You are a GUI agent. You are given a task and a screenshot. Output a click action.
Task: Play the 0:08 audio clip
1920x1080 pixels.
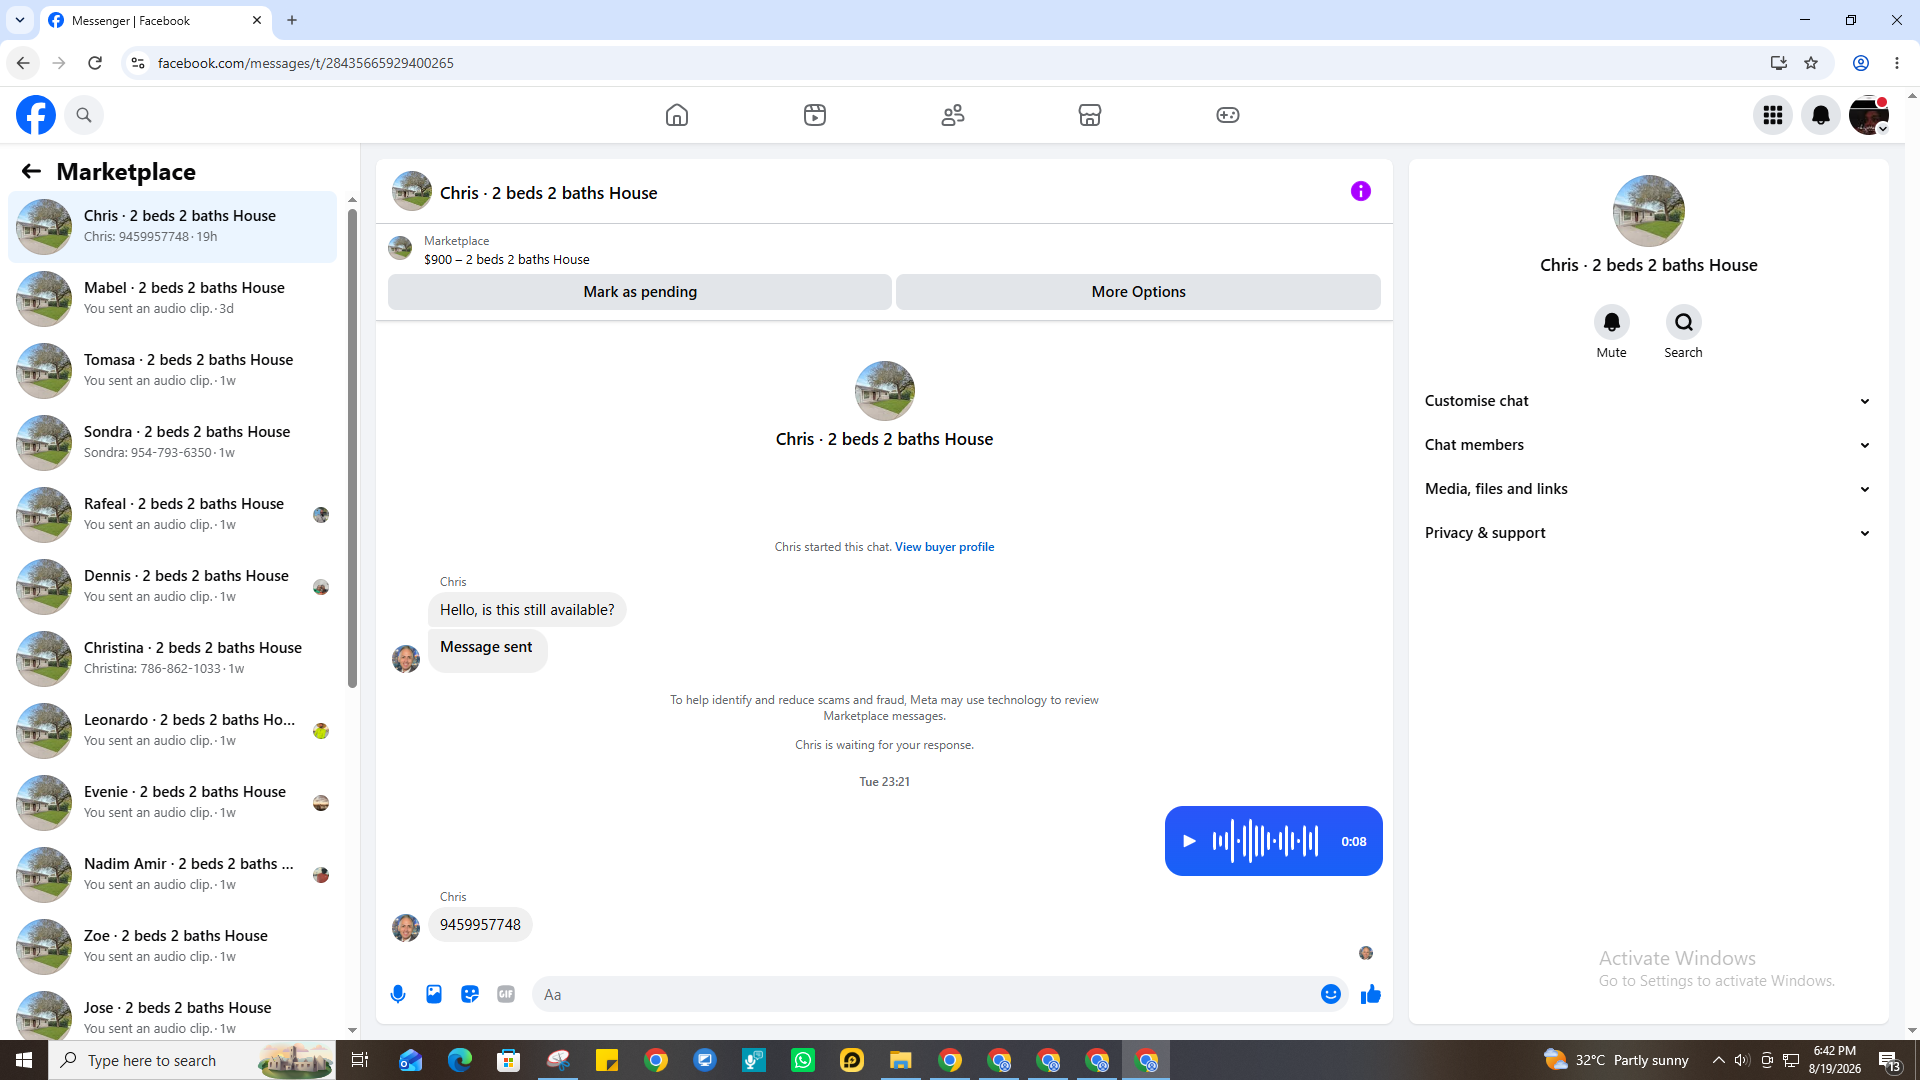(x=1189, y=841)
